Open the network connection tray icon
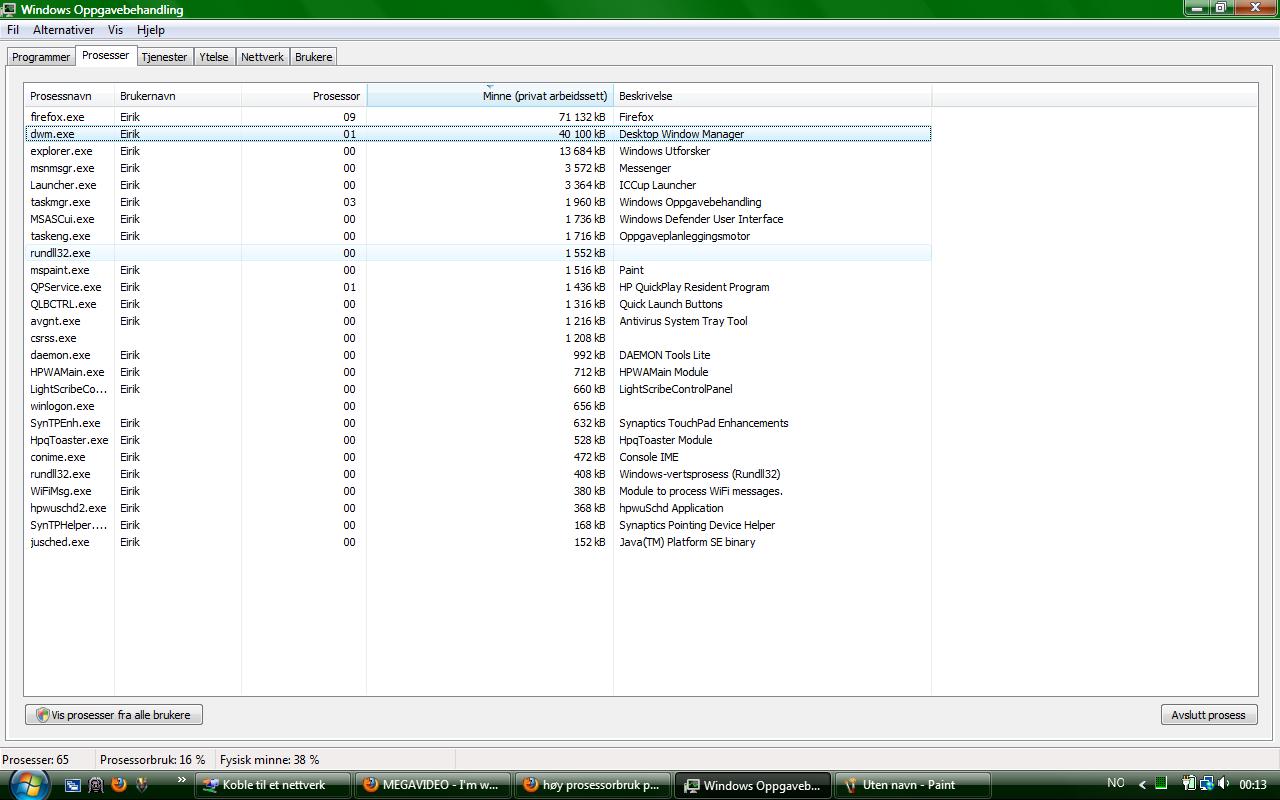The image size is (1280, 800). pos(1207,784)
